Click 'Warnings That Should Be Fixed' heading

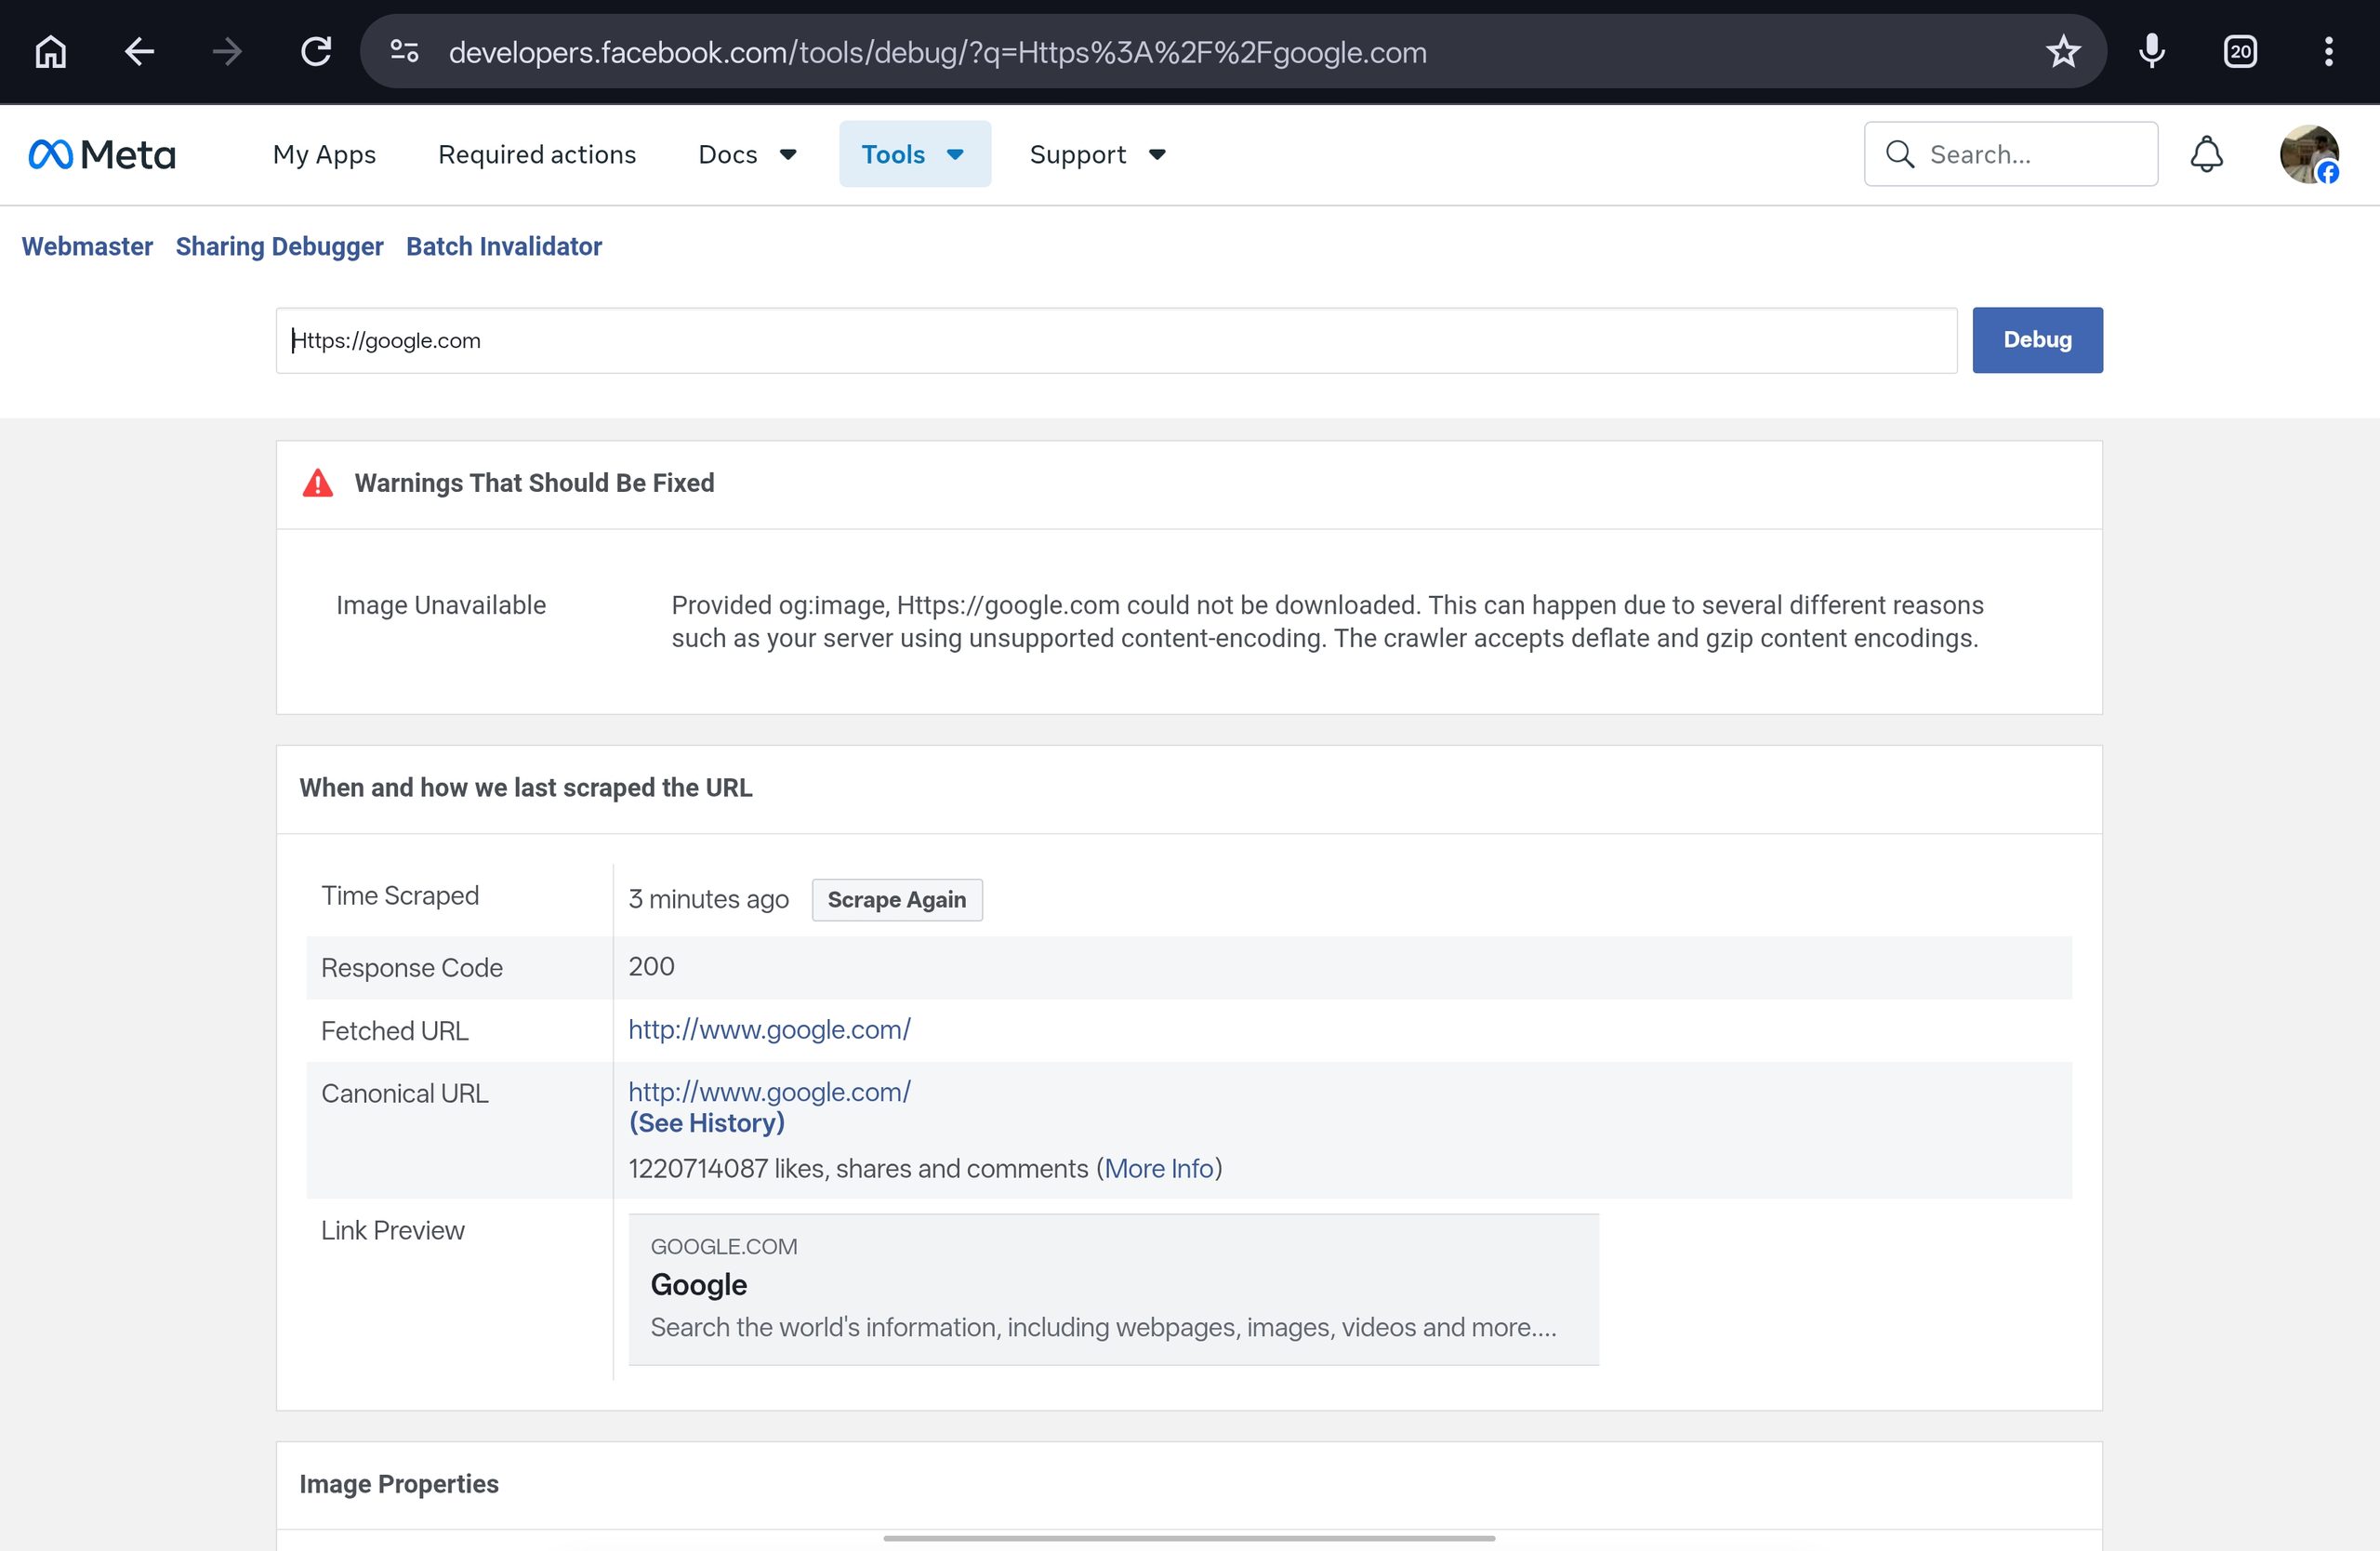click(x=534, y=483)
